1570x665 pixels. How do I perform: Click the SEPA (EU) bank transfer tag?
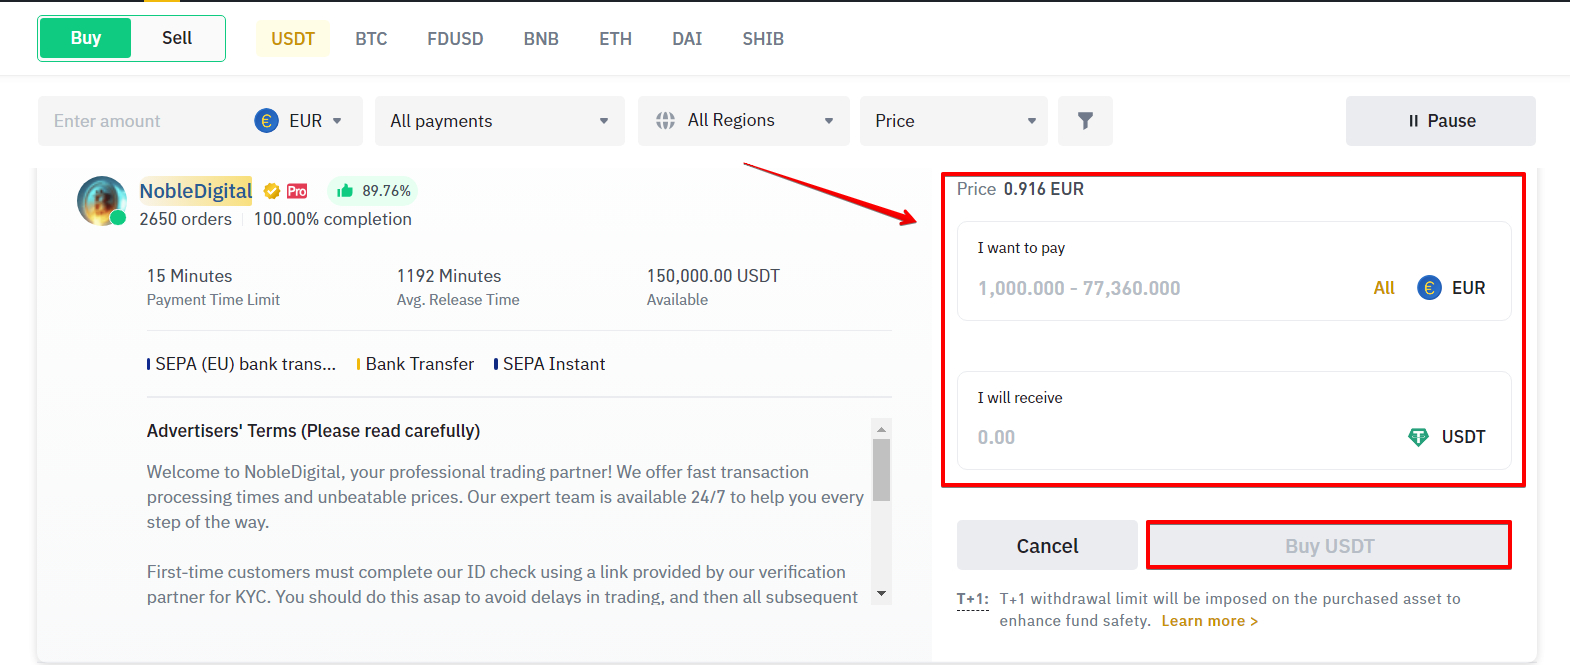[242, 364]
